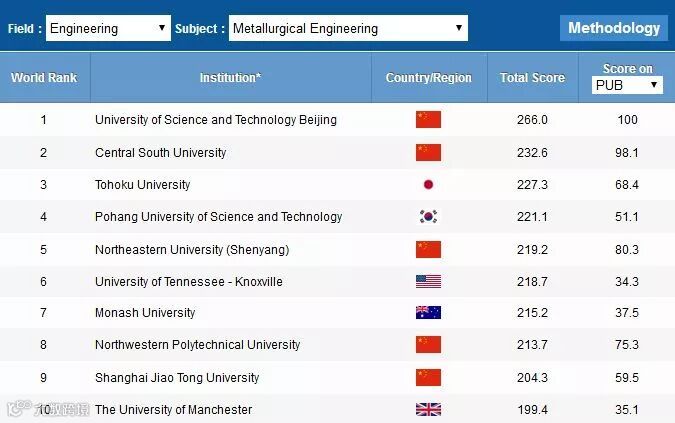Select PUB score 34.3
The image size is (675, 423).
(x=627, y=281)
